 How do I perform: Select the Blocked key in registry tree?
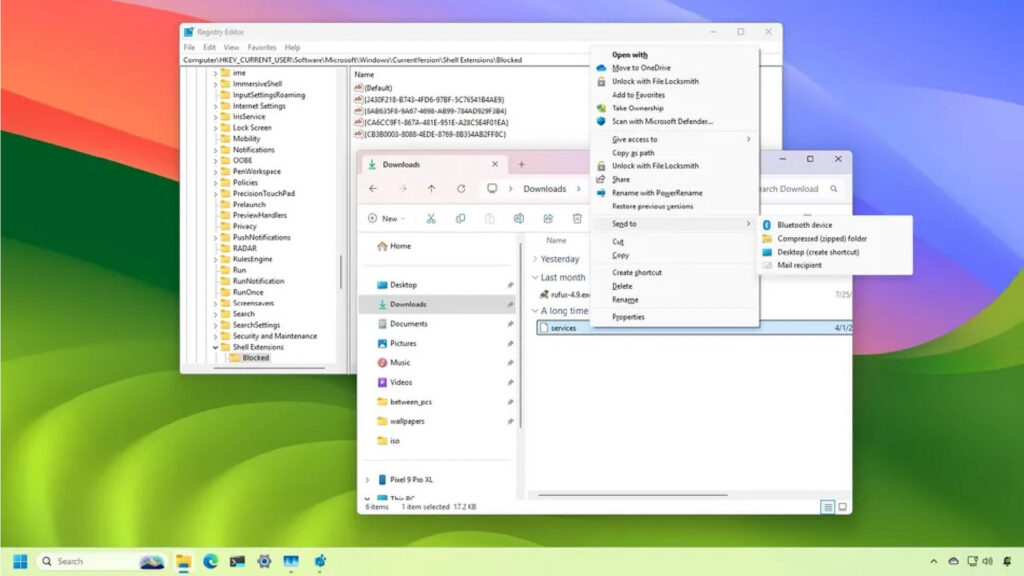[x=255, y=357]
